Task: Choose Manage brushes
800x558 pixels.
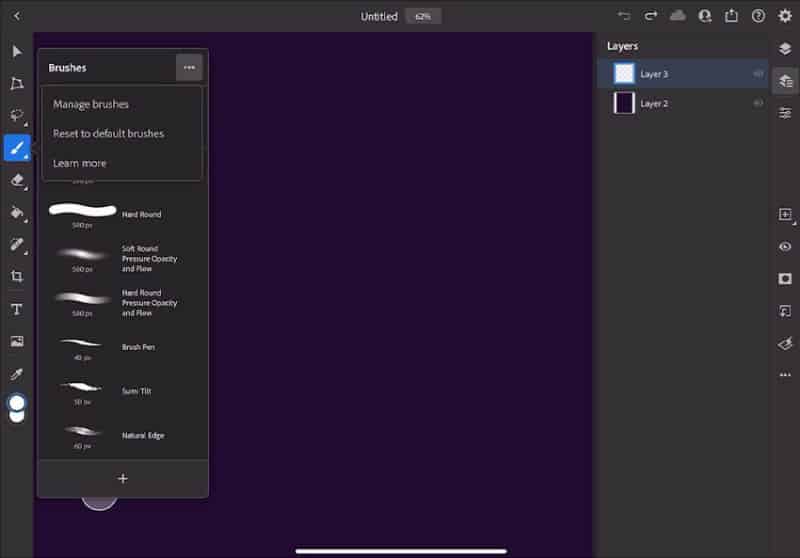Action: (x=91, y=104)
